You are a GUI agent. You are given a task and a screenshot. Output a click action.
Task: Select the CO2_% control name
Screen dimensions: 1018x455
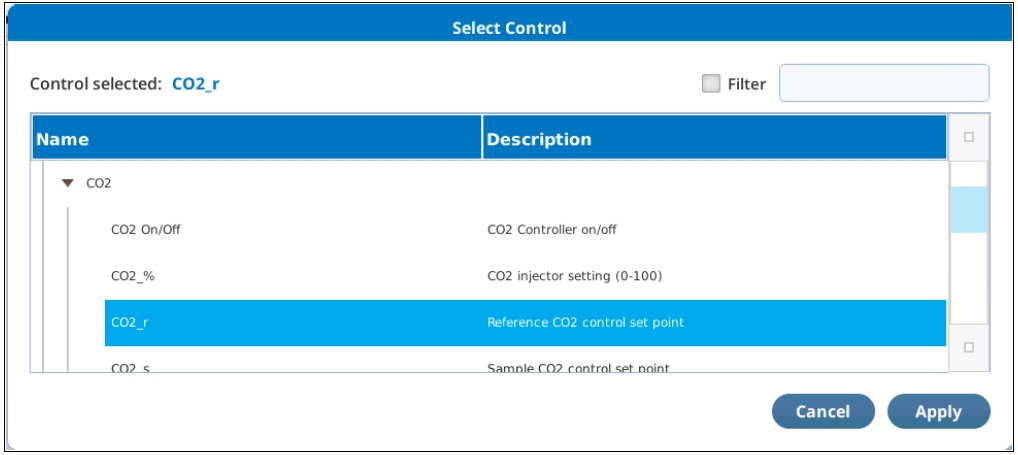(133, 276)
